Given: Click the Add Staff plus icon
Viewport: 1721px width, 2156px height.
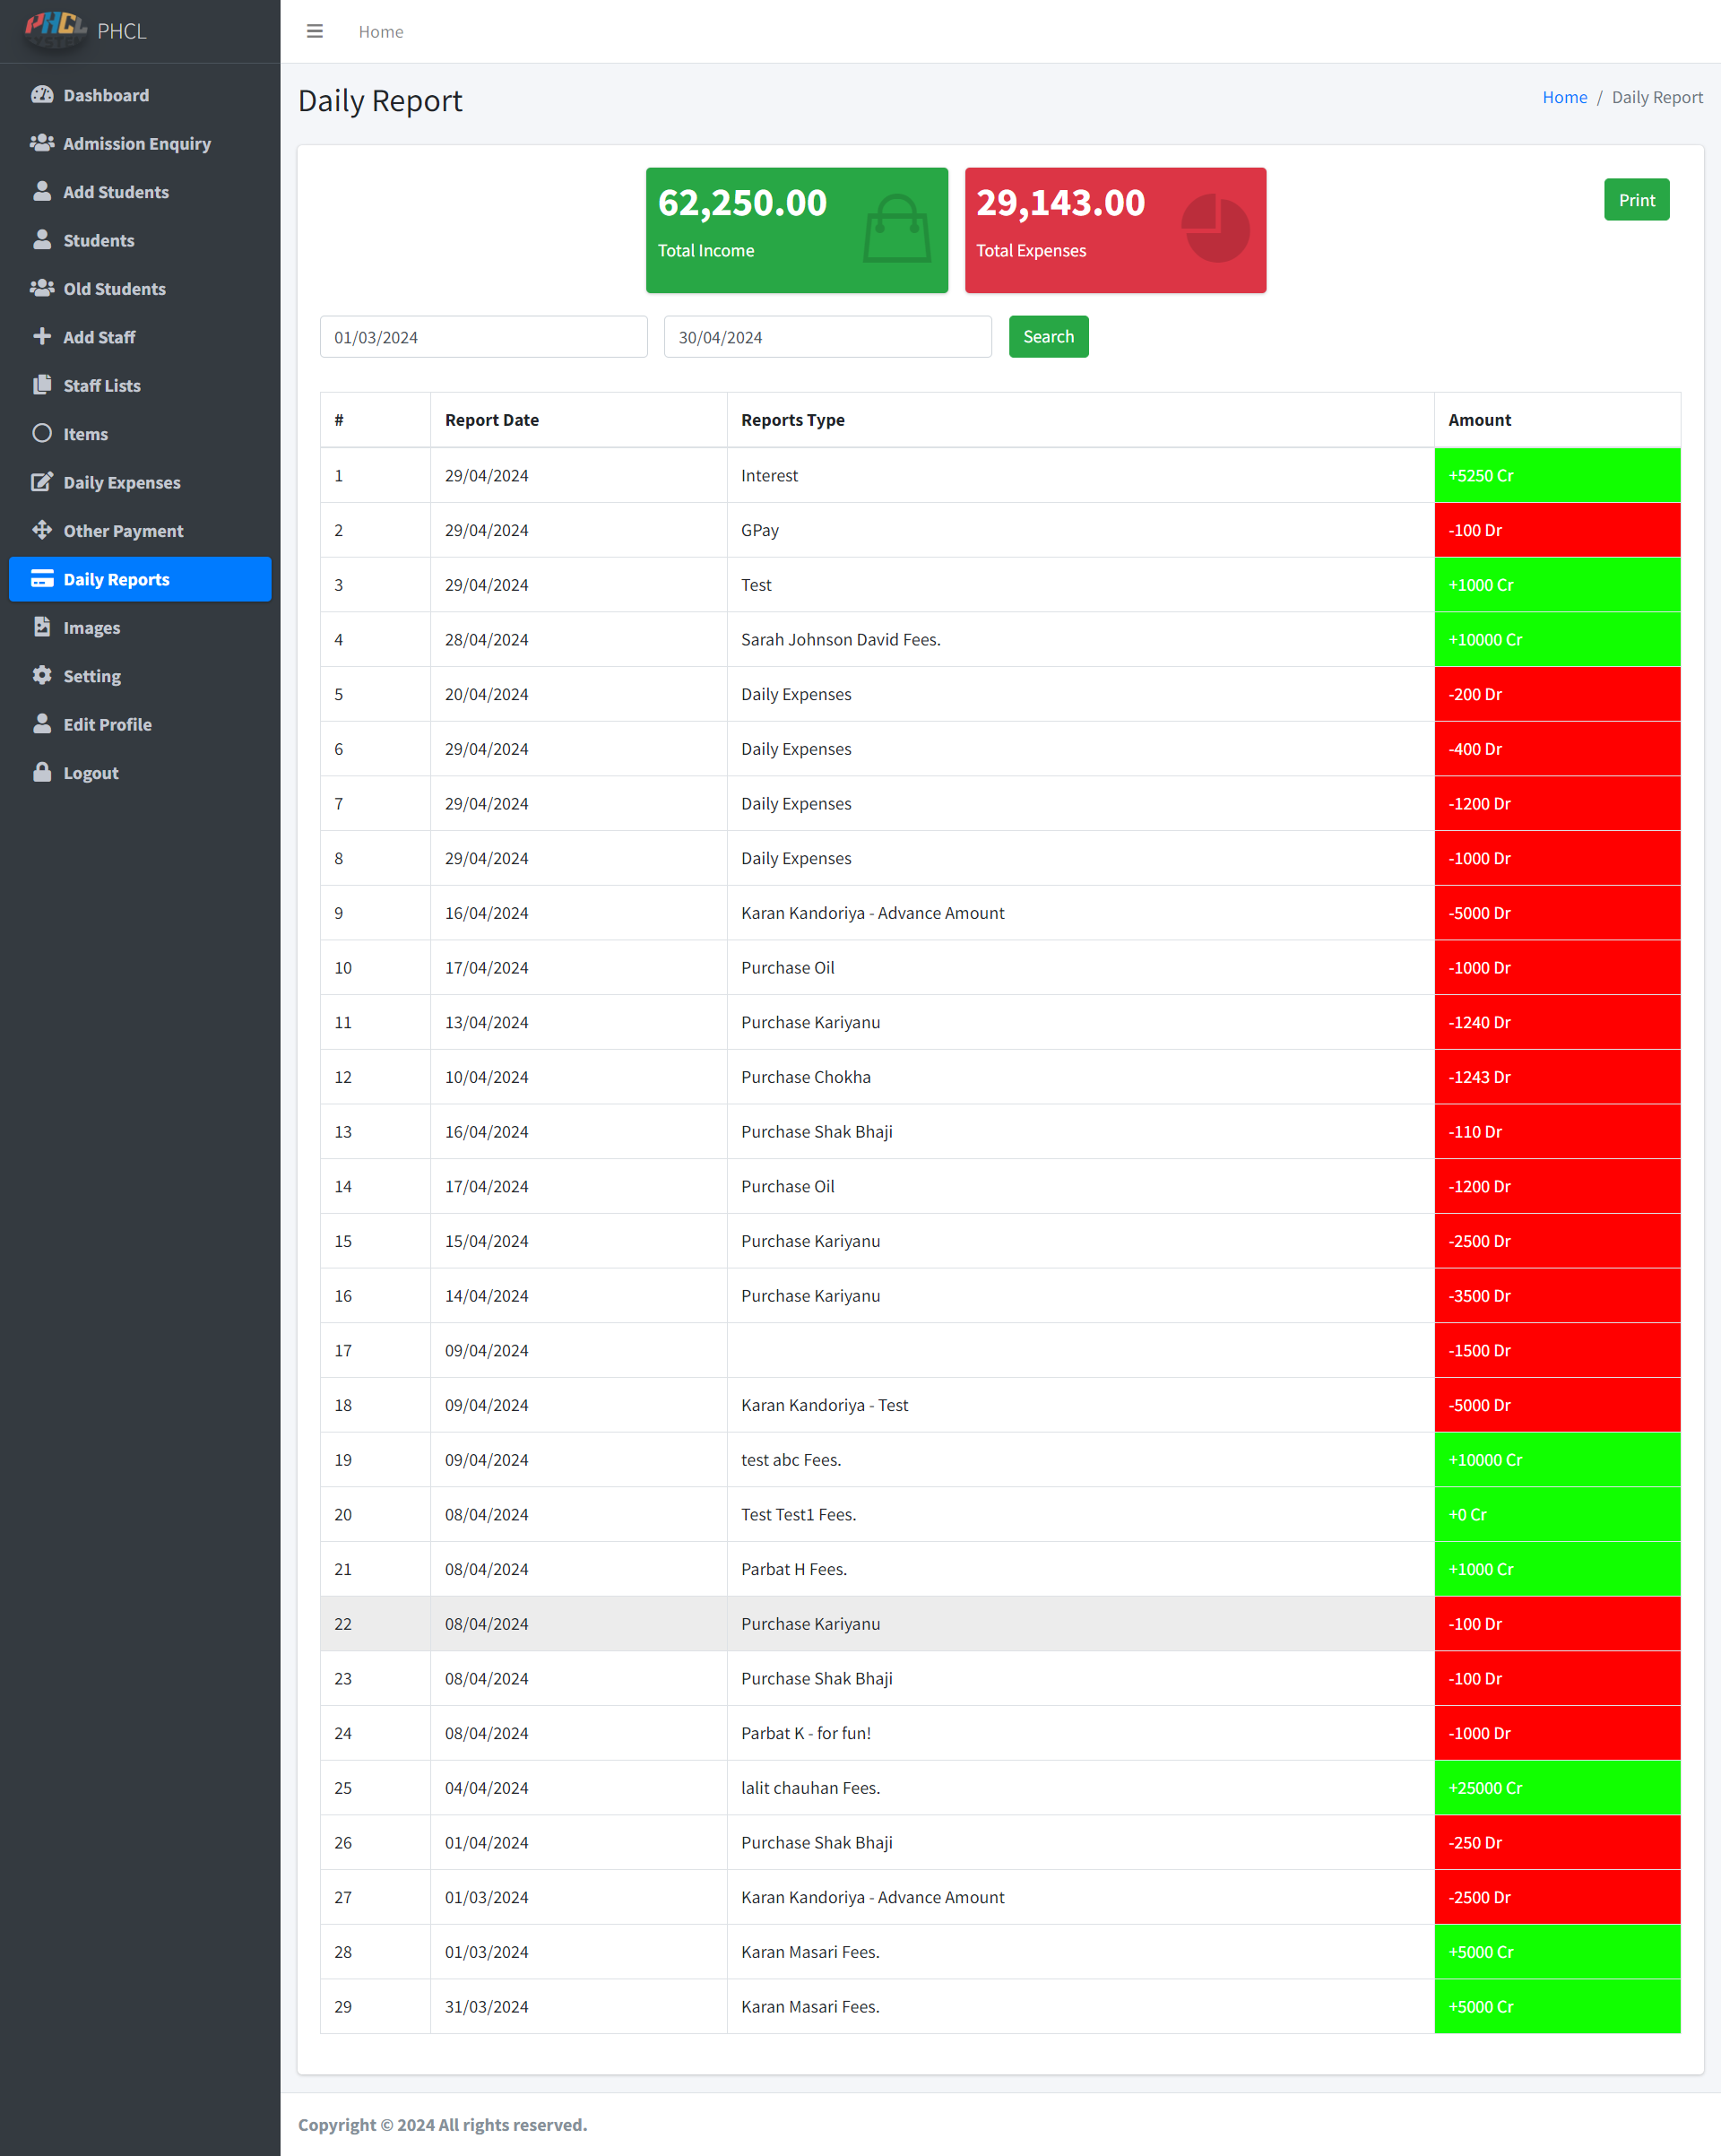Looking at the screenshot, I should [x=42, y=337].
